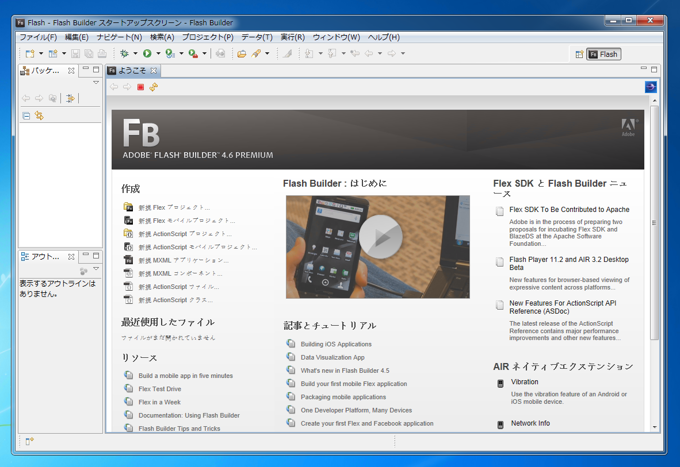Viewport: 680px width, 467px height.
Task: Close the ようこそ welcome tab
Action: tap(154, 71)
